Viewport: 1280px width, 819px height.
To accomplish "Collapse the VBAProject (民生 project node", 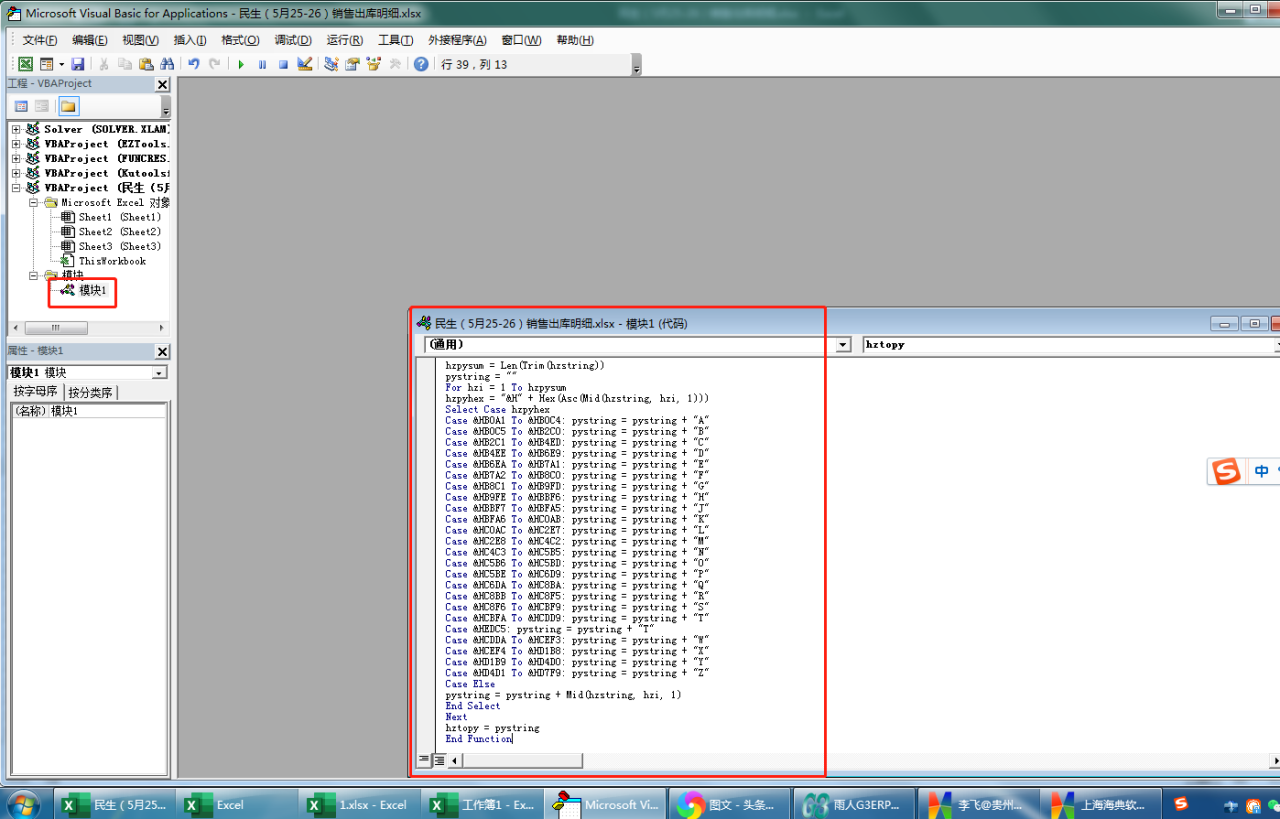I will tap(16, 188).
